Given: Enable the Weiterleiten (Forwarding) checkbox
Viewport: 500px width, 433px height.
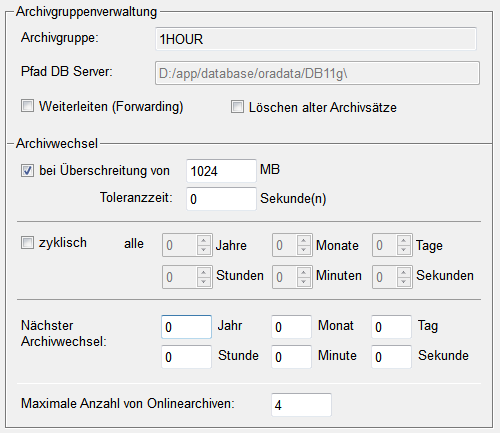Looking at the screenshot, I should tap(27, 106).
